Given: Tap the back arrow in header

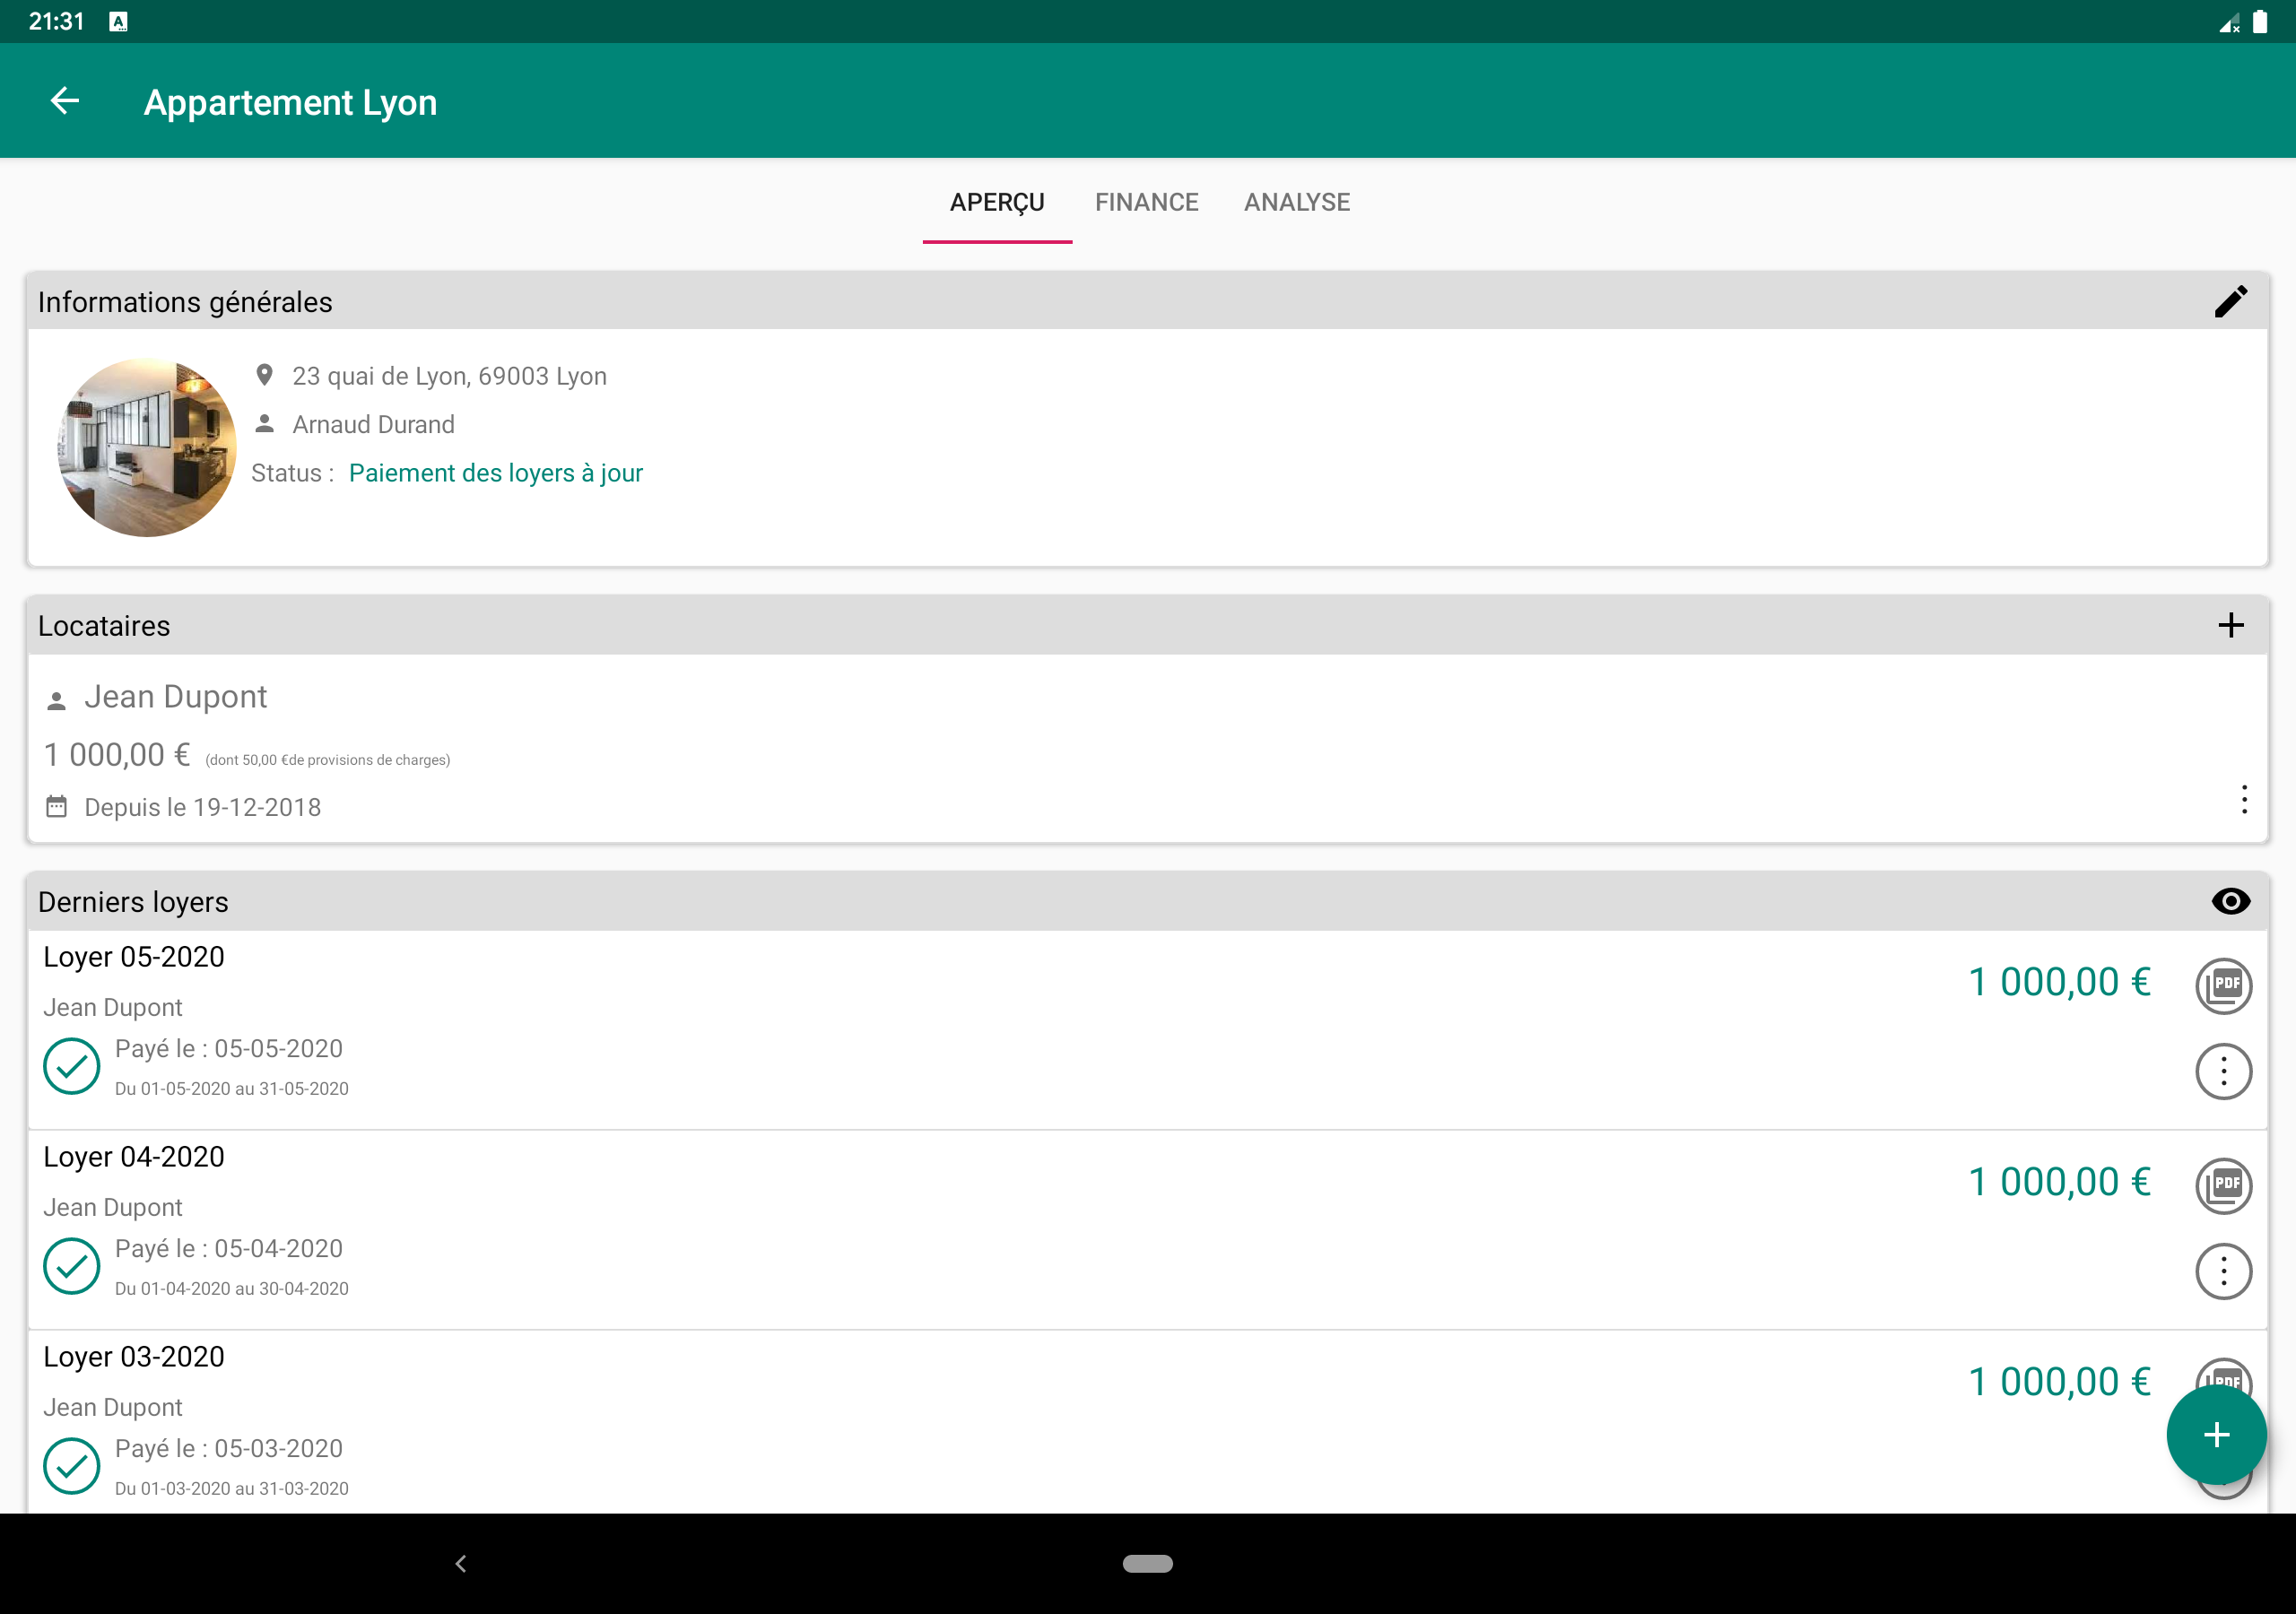Looking at the screenshot, I should tap(65, 101).
